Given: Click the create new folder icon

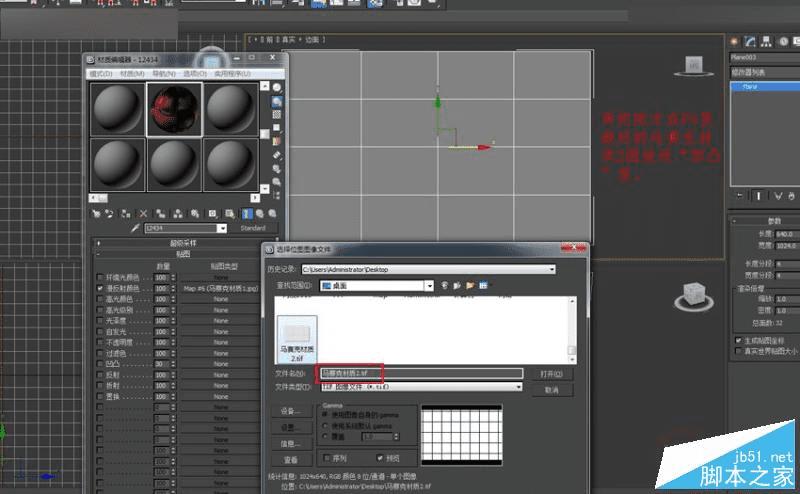Looking at the screenshot, I should [x=468, y=285].
